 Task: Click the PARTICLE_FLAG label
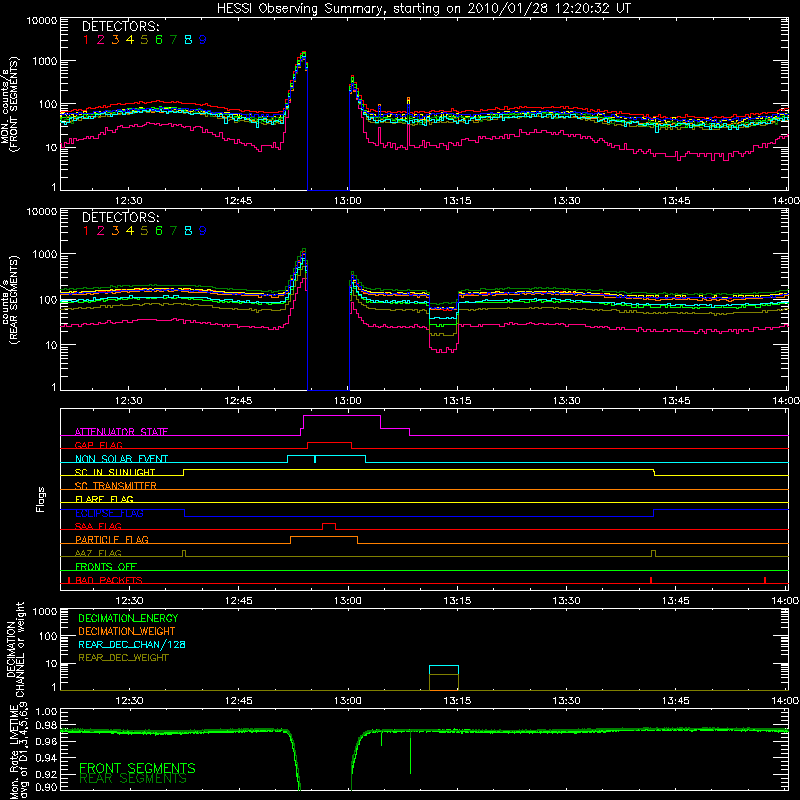(112, 539)
